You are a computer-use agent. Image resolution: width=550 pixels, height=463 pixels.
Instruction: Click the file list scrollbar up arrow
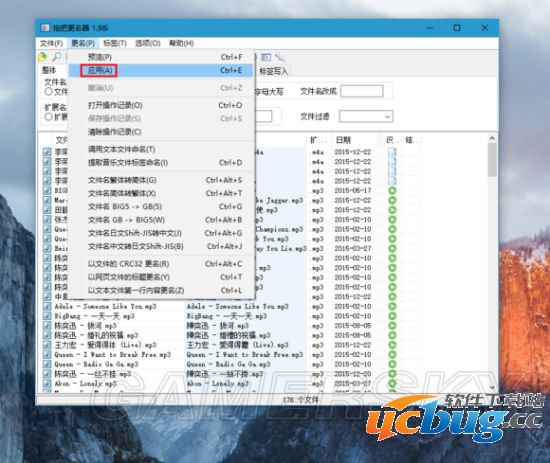pyautogui.click(x=492, y=138)
